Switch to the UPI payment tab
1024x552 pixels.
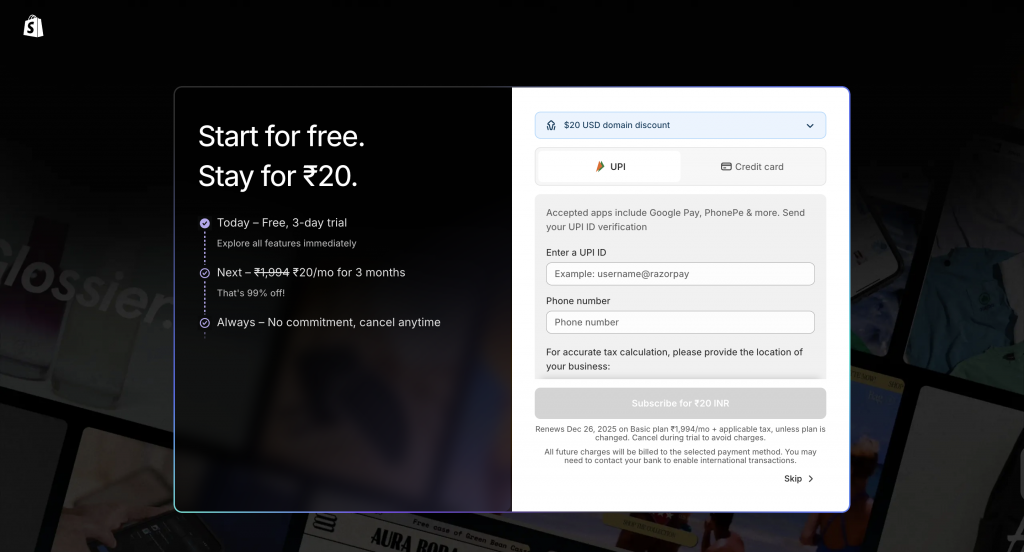point(610,167)
